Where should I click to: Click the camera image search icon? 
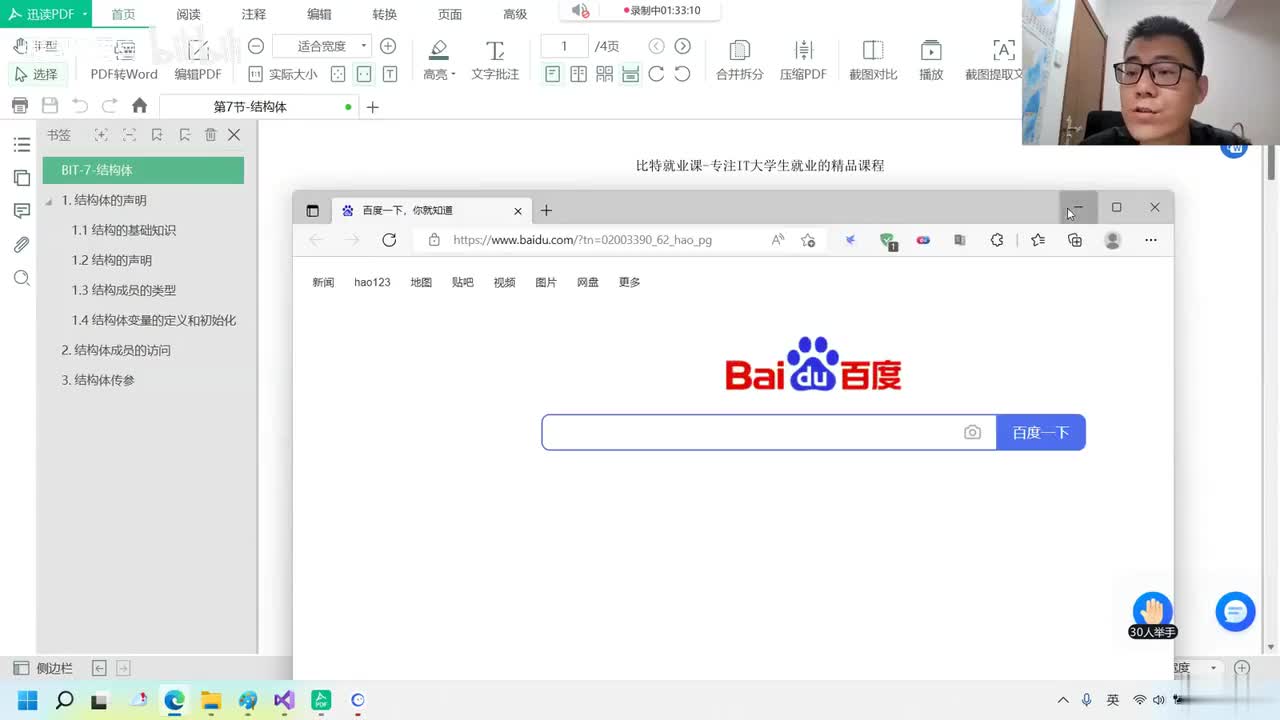click(x=973, y=432)
